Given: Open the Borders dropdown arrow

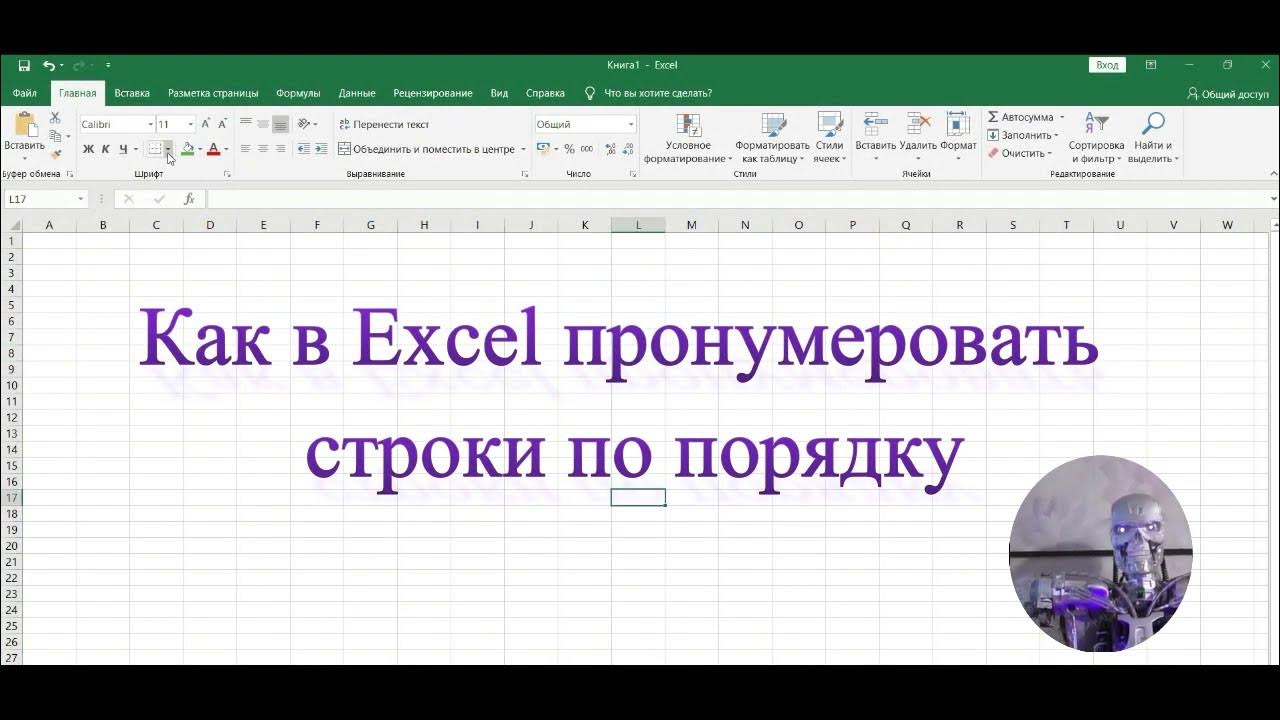Looking at the screenshot, I should pos(169,149).
